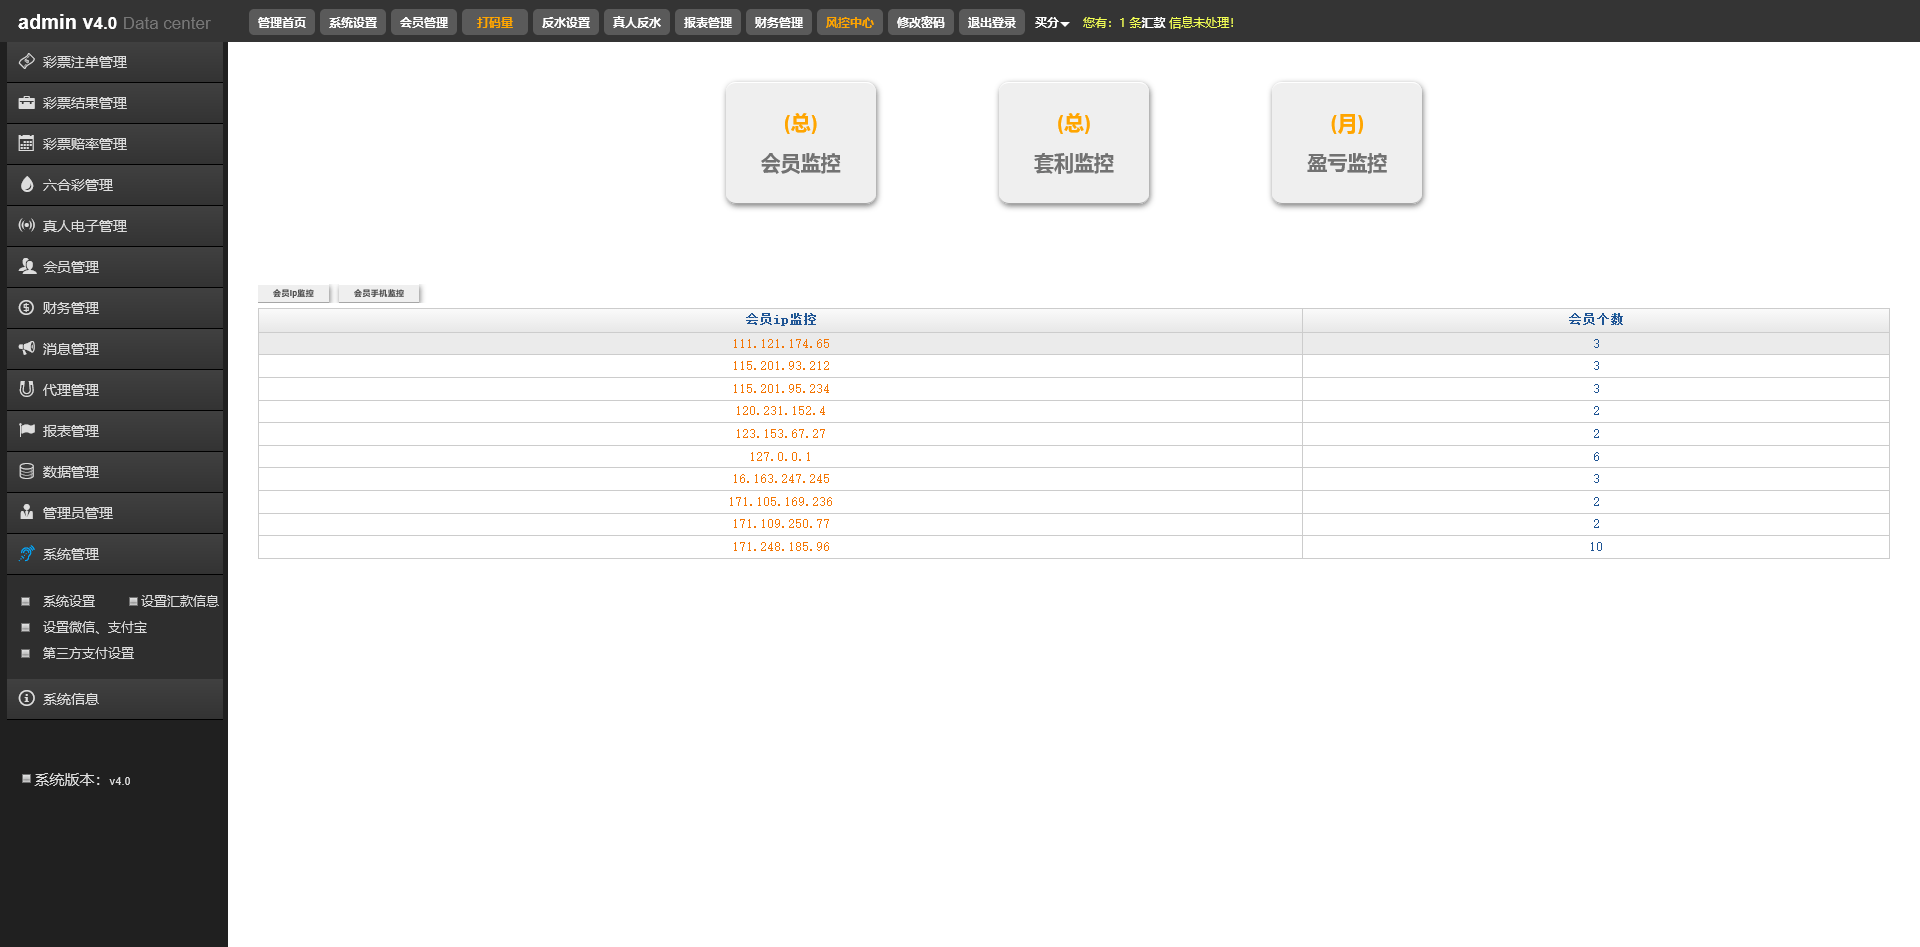The image size is (1920, 947).
Task: Click the briefcase icon for 彩票结果管理
Action: pos(27,103)
